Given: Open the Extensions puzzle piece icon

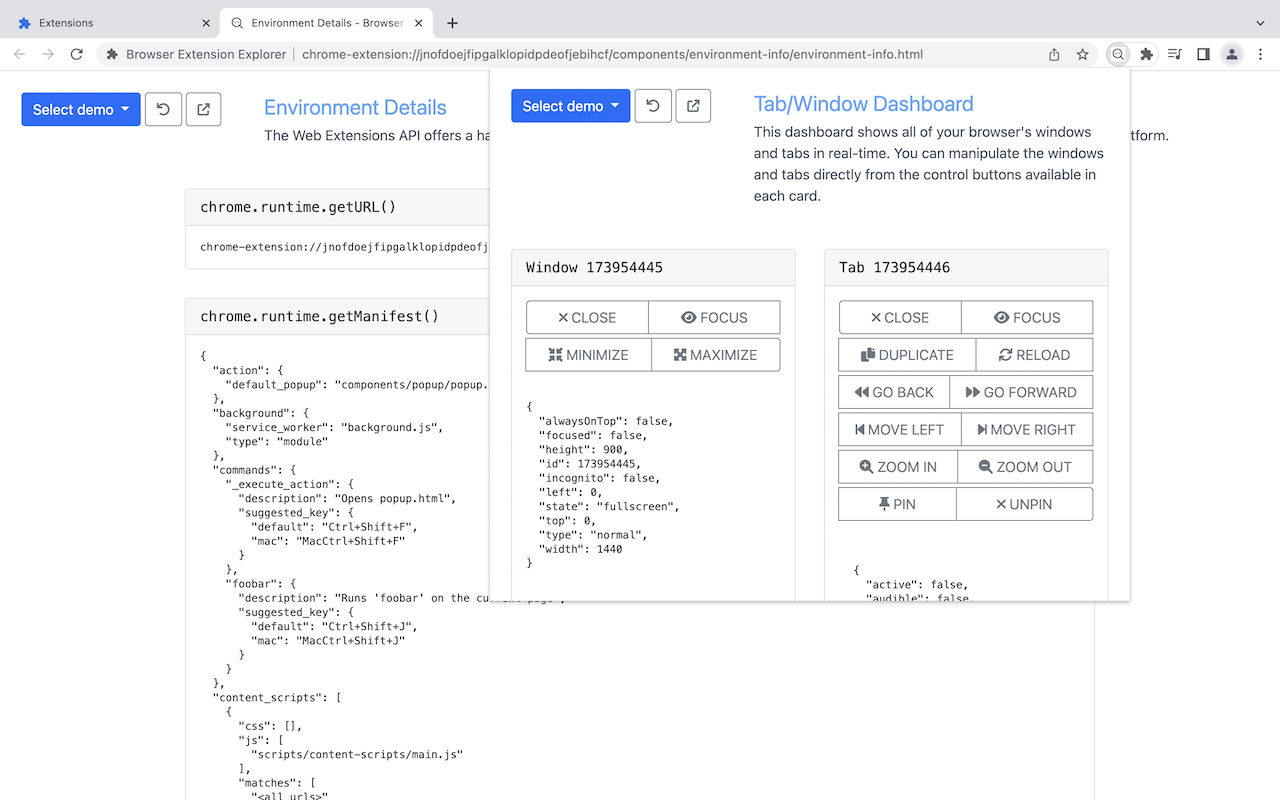Looking at the screenshot, I should [1146, 55].
